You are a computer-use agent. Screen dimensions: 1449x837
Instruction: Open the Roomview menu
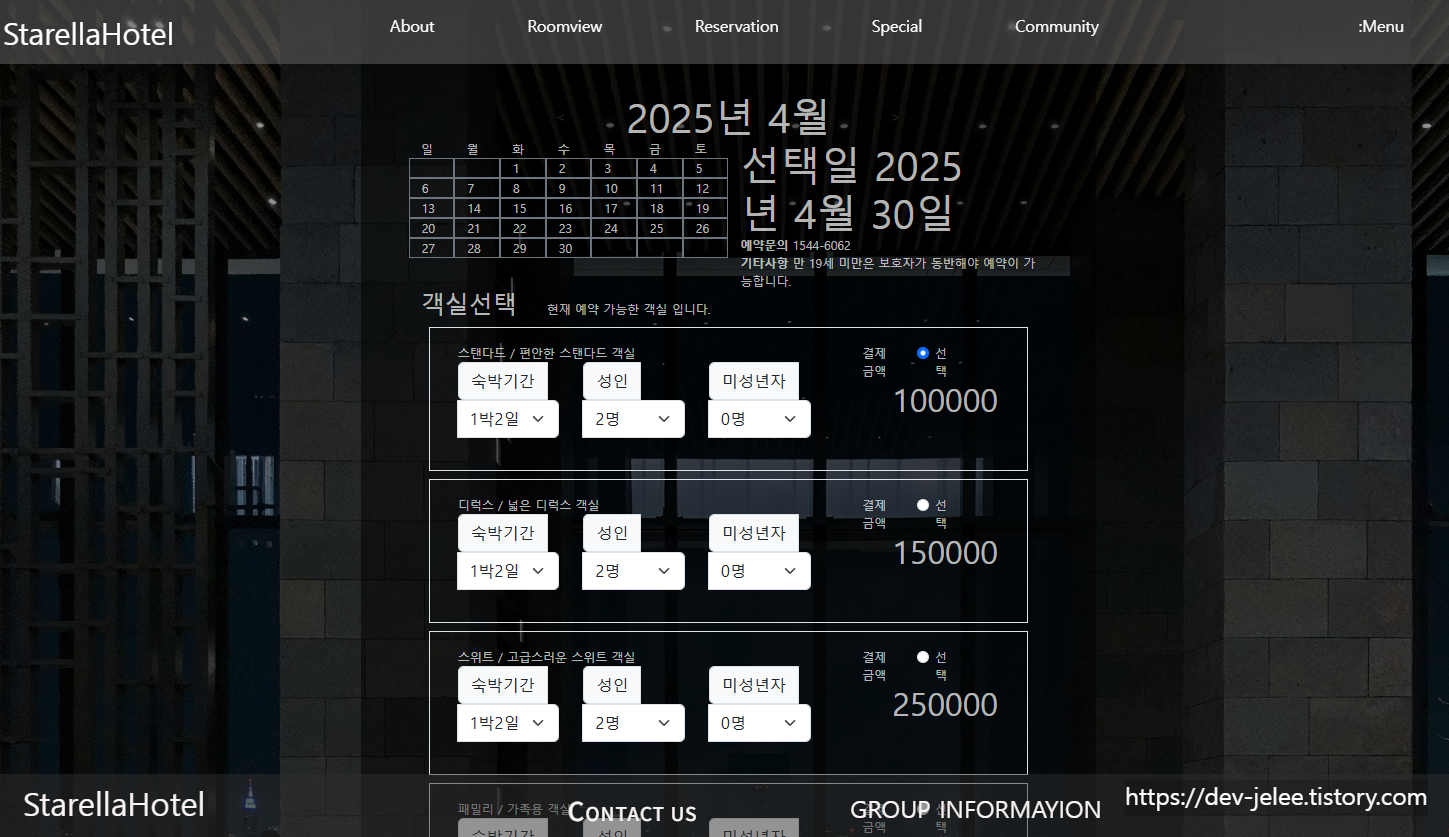tap(565, 27)
